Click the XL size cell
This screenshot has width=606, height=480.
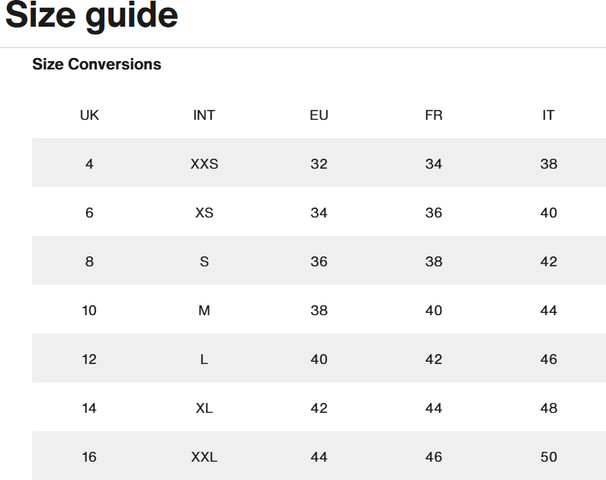pos(204,408)
